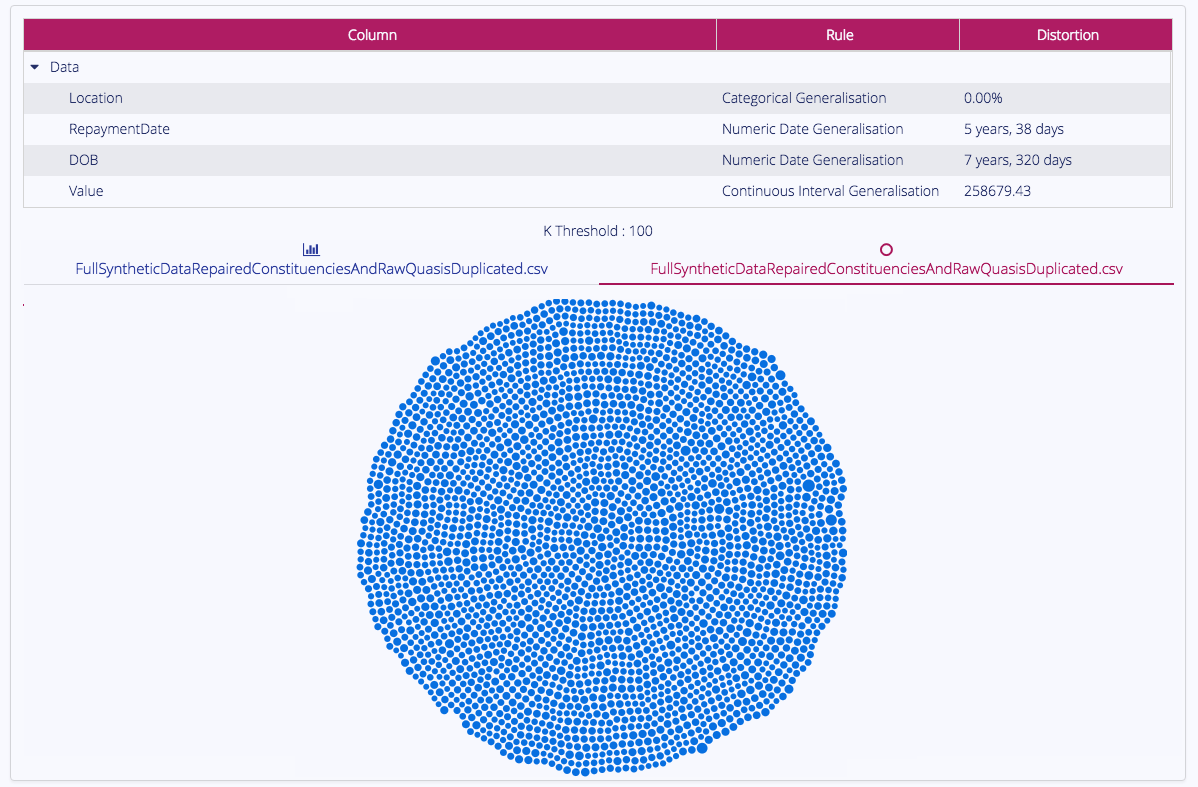The height and width of the screenshot is (787, 1198).
Task: Click the Continuous Interval Generalisation cell
Action: point(830,191)
